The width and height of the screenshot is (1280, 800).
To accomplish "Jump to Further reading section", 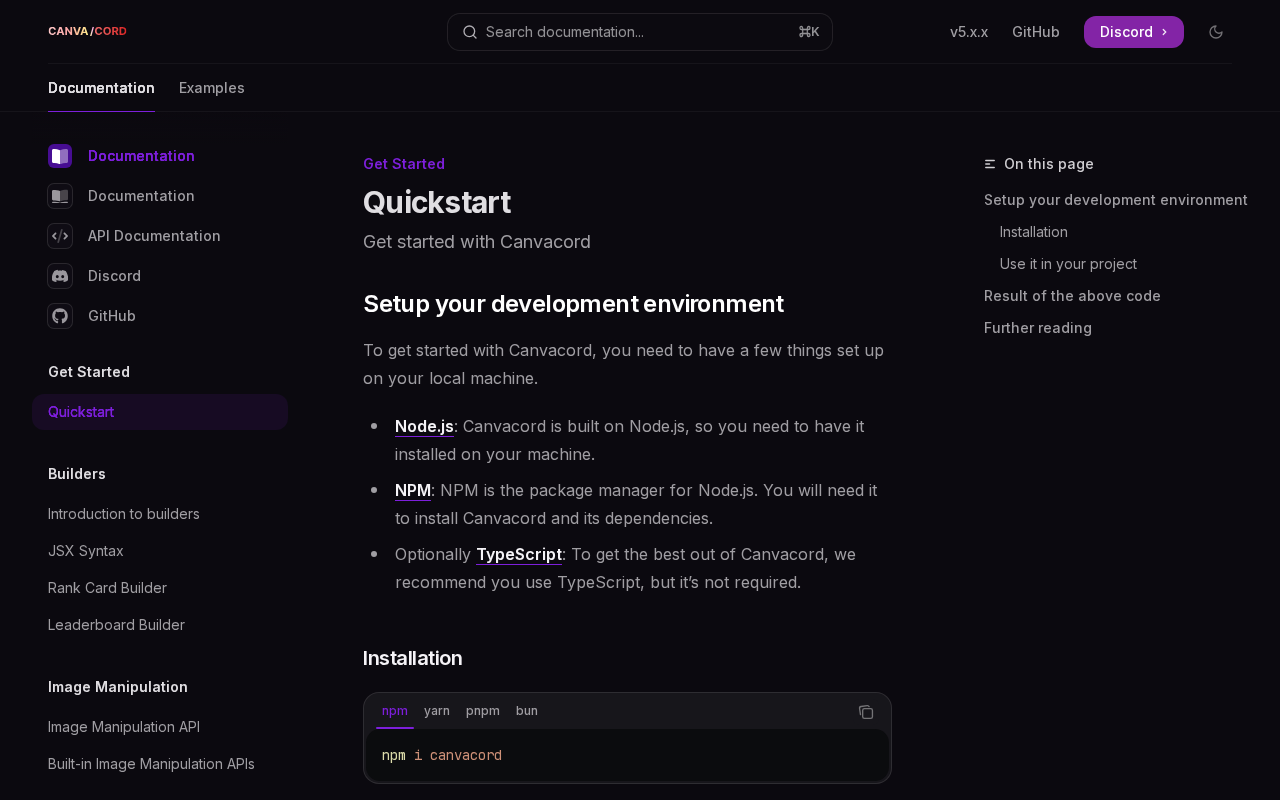I will tap(1037, 328).
